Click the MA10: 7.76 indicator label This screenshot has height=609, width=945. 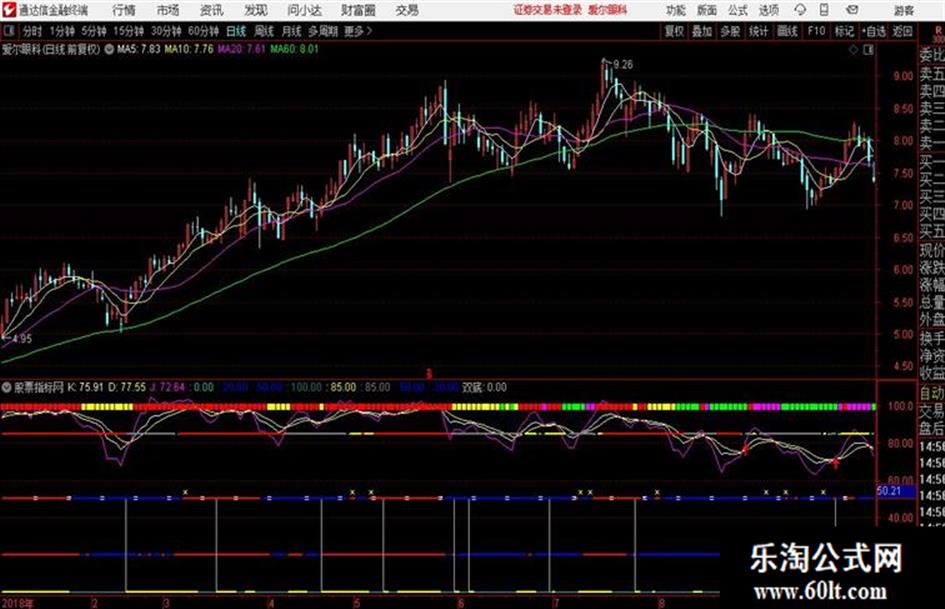click(x=189, y=49)
